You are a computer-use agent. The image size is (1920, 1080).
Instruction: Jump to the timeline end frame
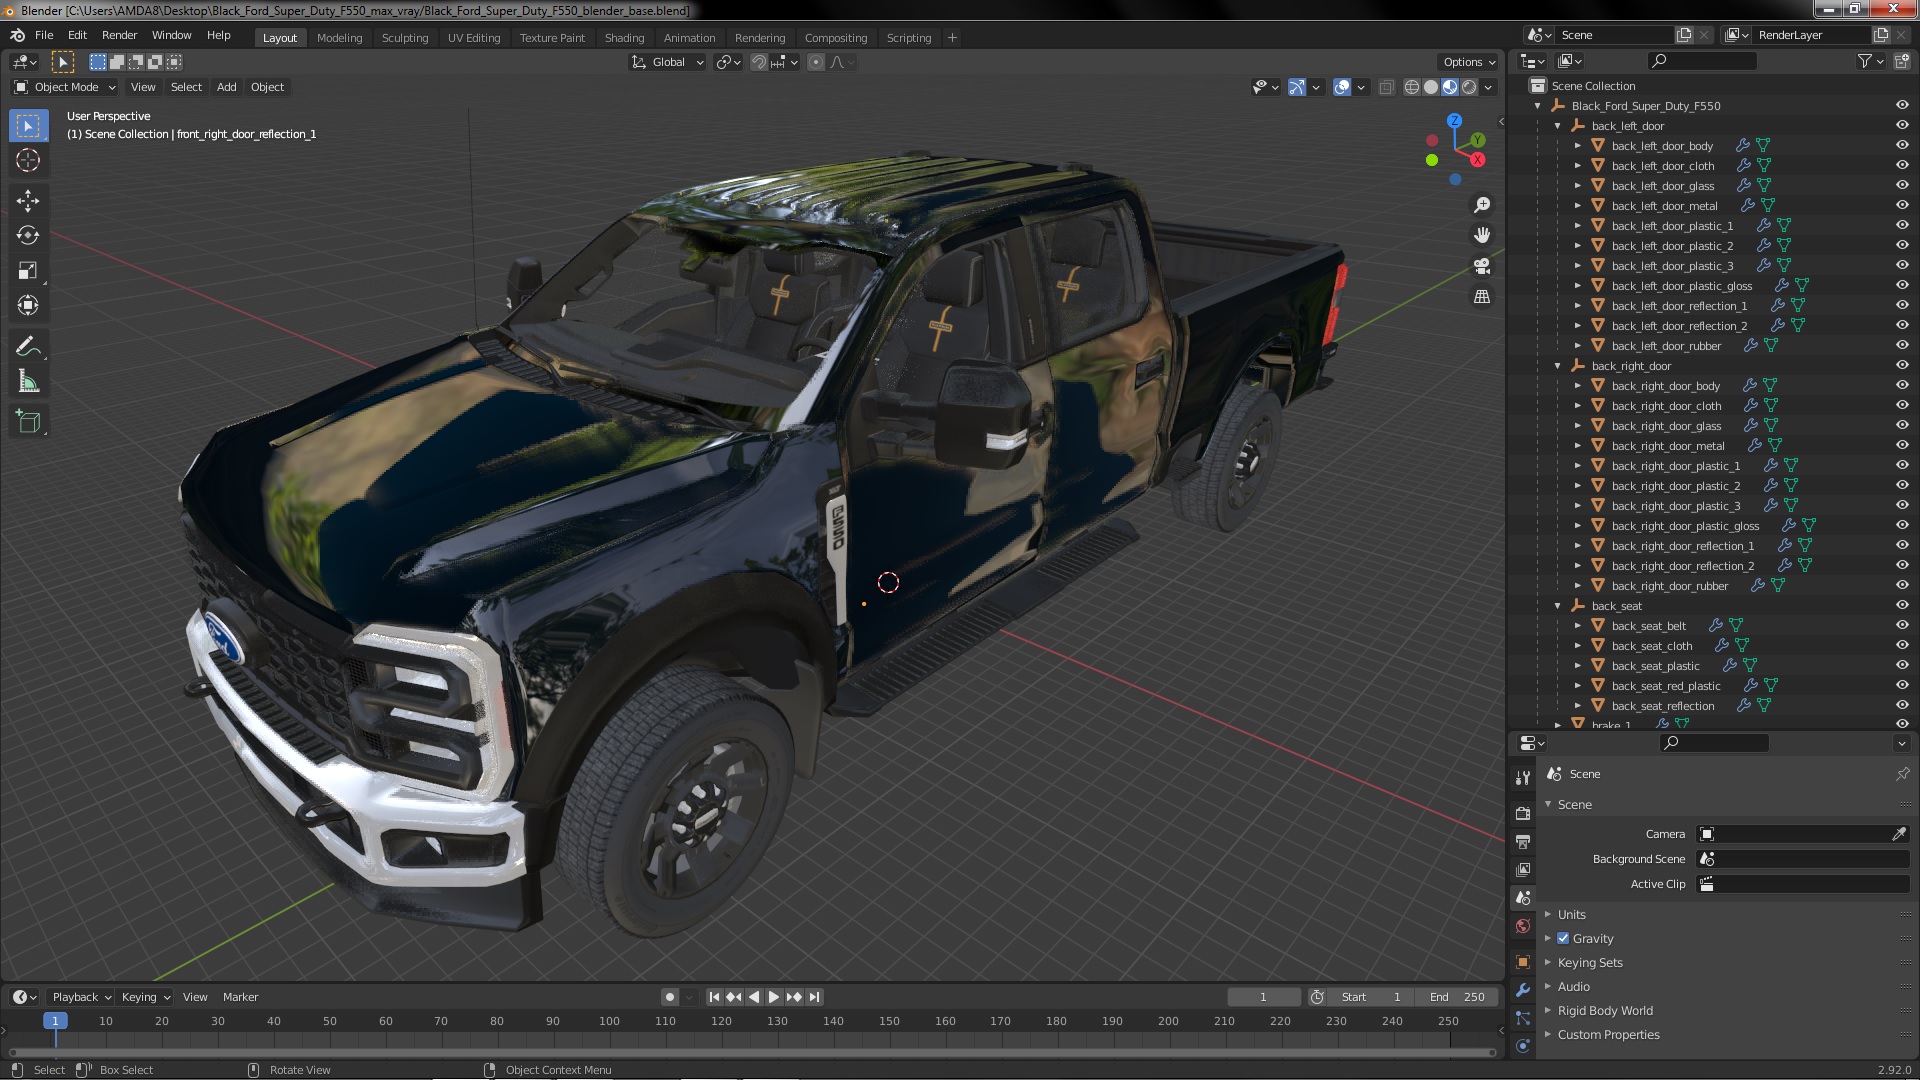point(815,997)
